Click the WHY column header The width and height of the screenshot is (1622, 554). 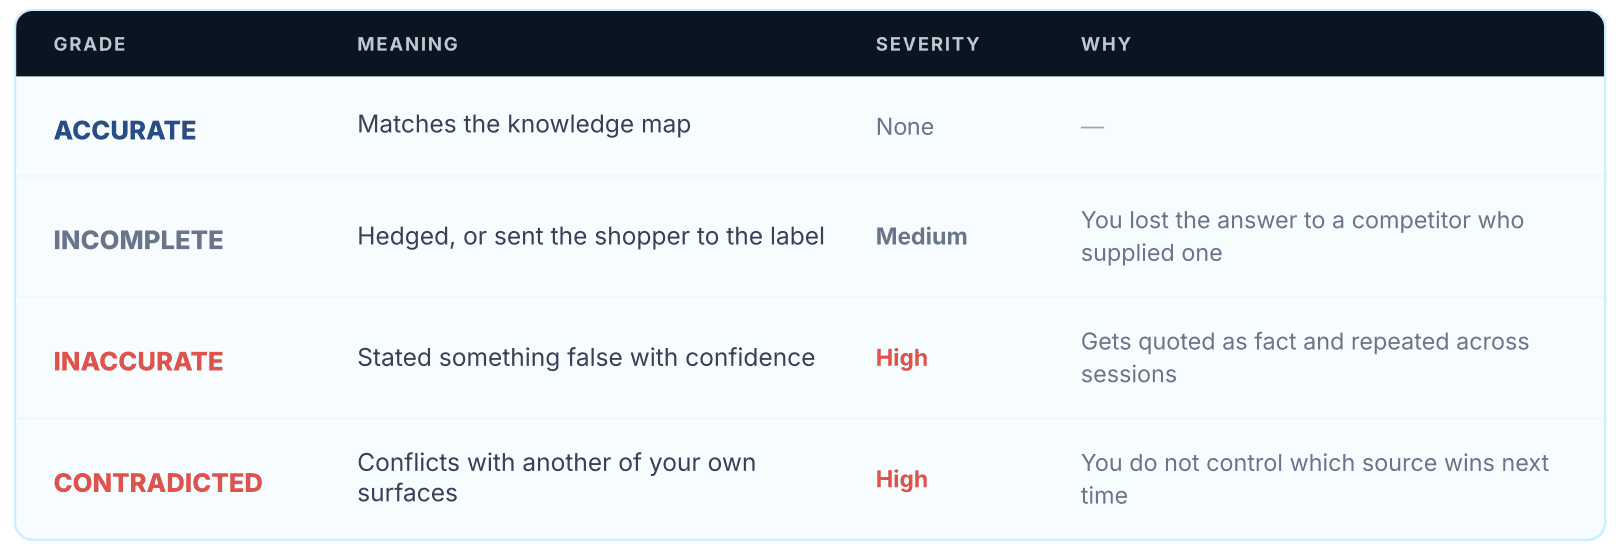pos(1106,44)
